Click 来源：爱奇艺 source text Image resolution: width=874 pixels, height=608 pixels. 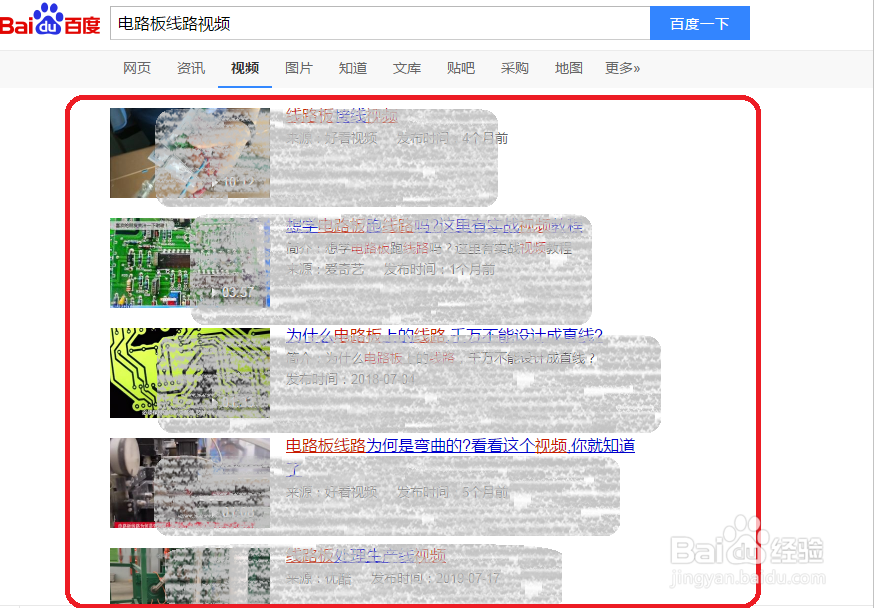pos(325,269)
